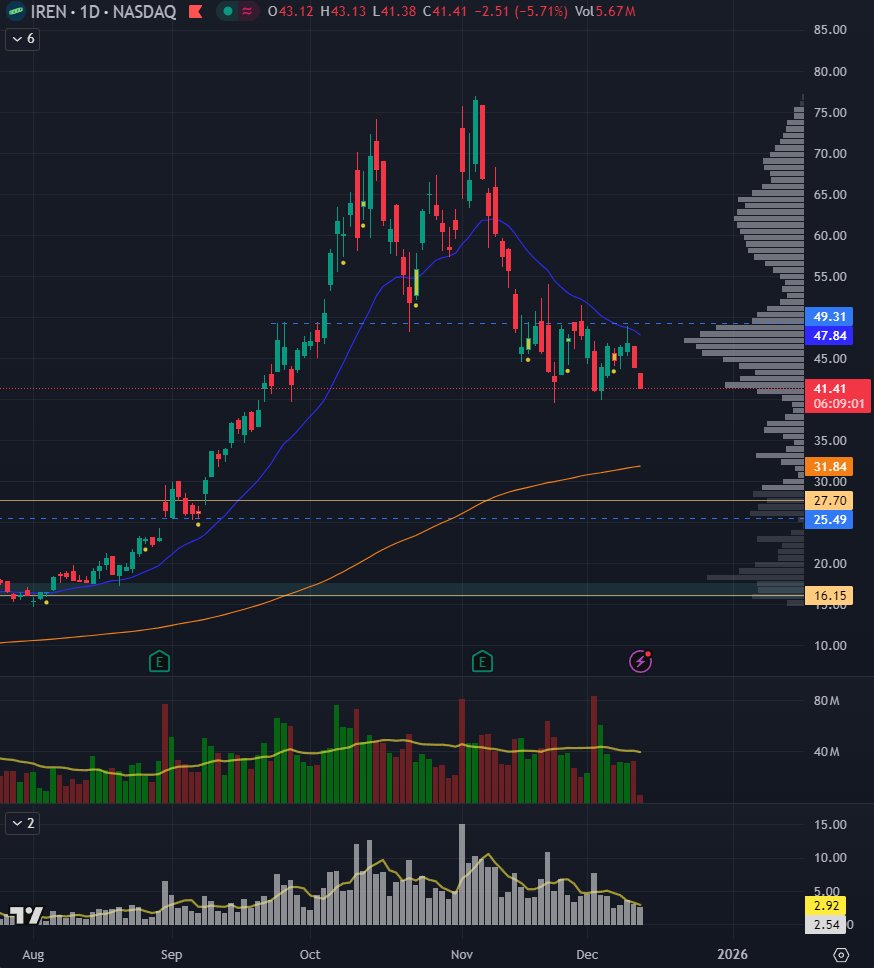Click the Sep label on time axis
874x968 pixels.
pos(172,954)
